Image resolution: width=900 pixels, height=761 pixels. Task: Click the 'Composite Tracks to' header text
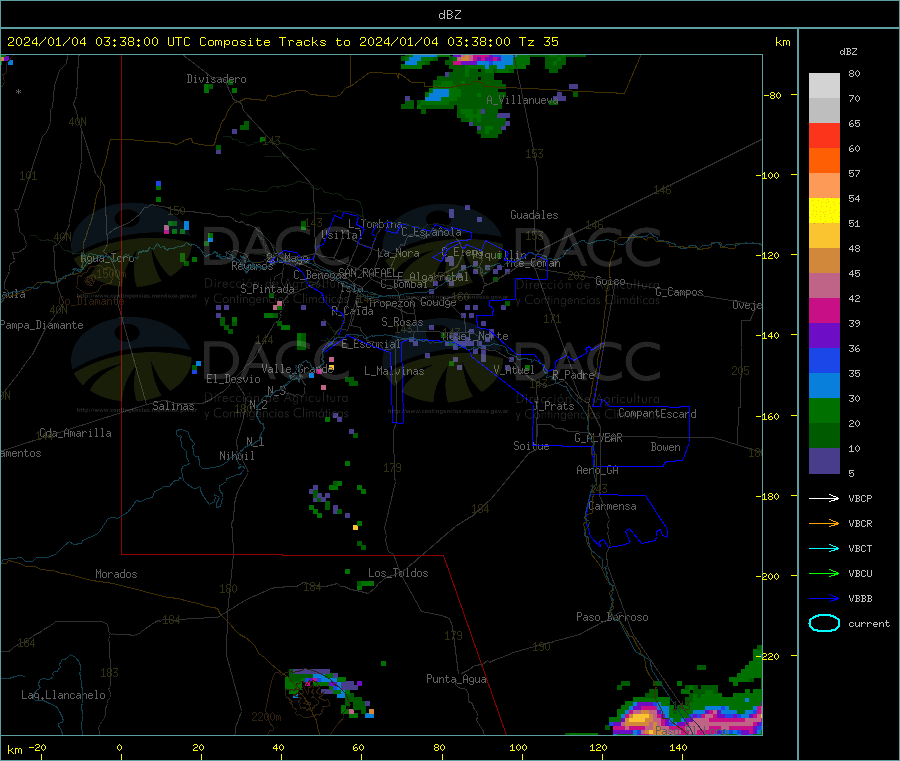275,42
